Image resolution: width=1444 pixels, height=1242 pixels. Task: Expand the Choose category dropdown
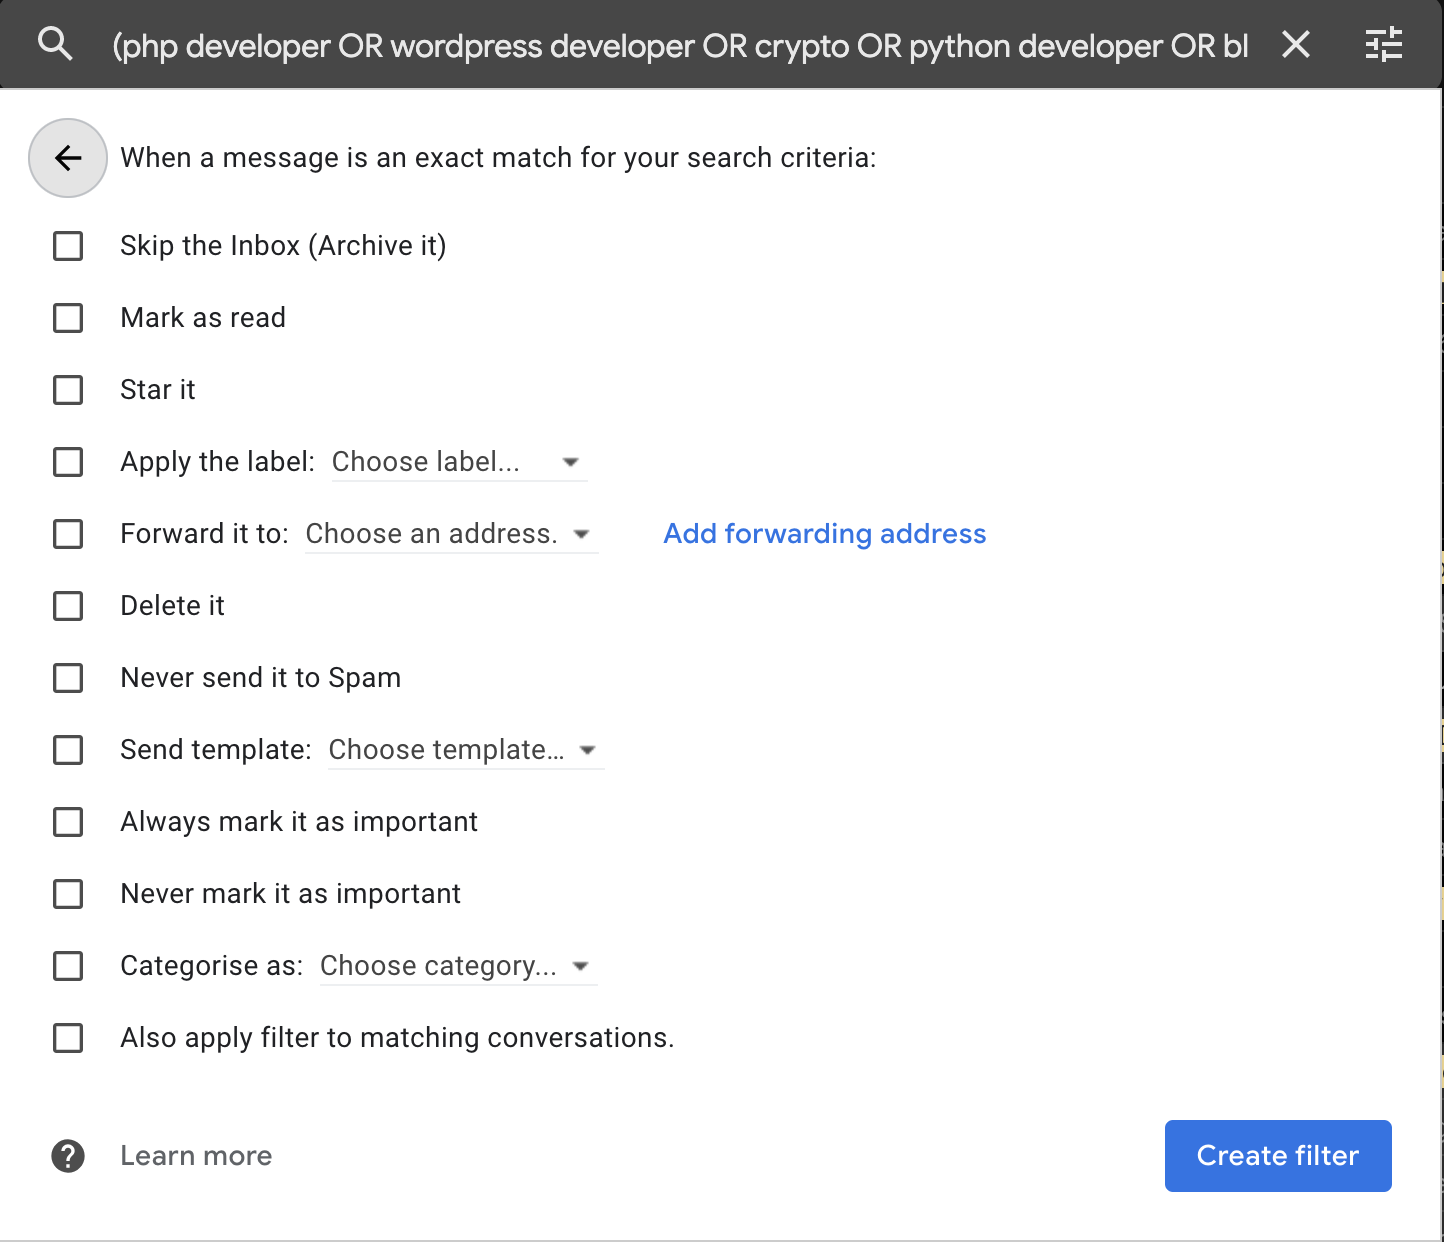(x=458, y=966)
